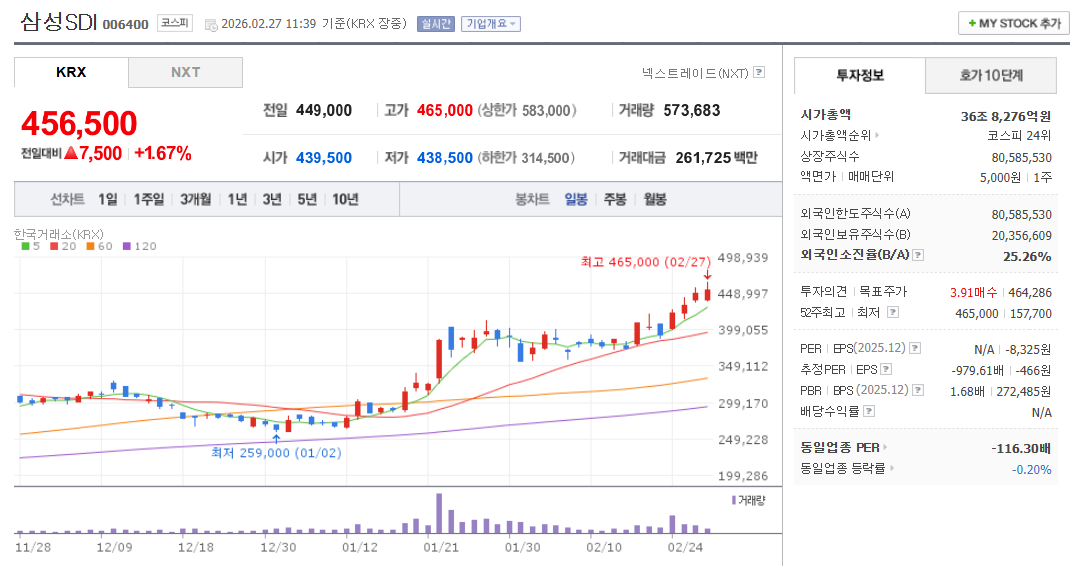Click the arrow next to 동일업종 등락률
Viewport: 1079px width, 566px height.
[x=892, y=468]
